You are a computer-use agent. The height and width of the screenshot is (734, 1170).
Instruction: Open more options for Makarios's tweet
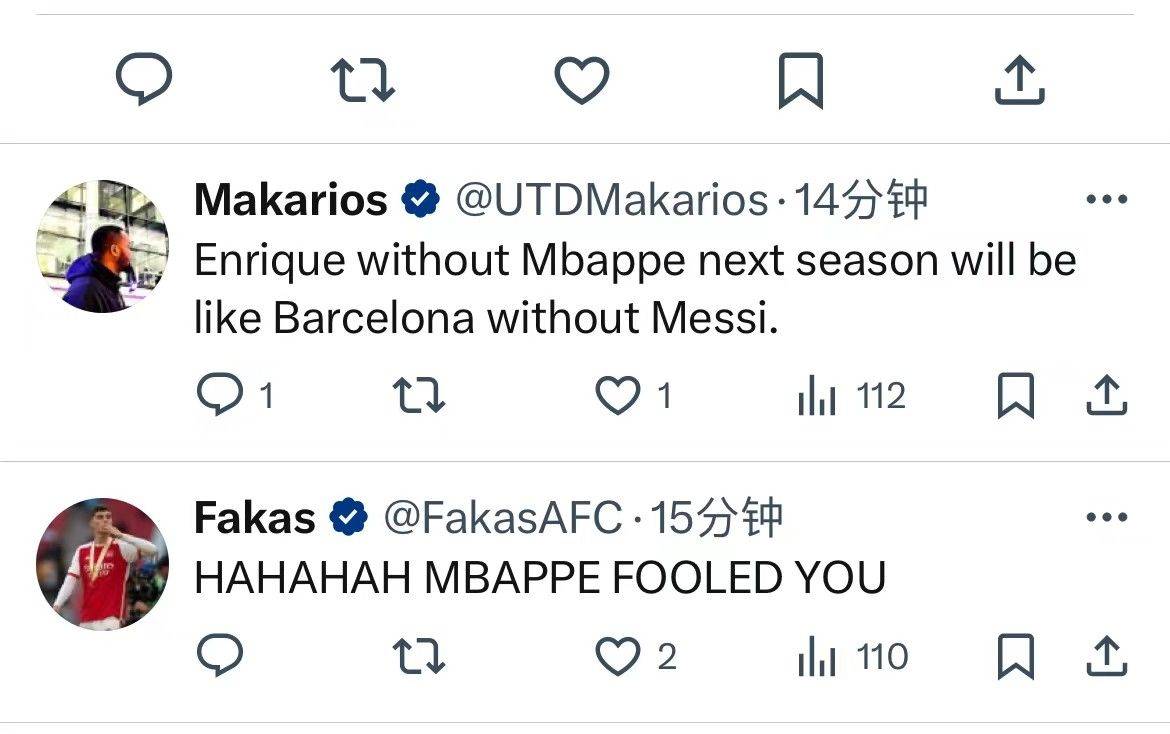point(1106,200)
